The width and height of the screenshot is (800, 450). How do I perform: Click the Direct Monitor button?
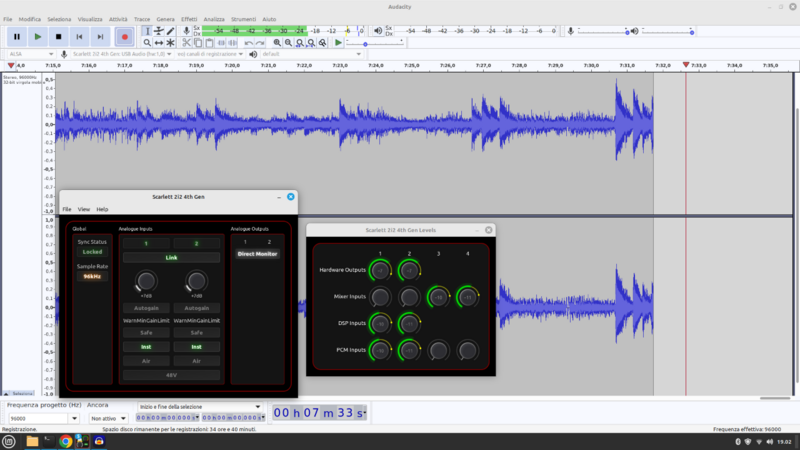point(258,254)
